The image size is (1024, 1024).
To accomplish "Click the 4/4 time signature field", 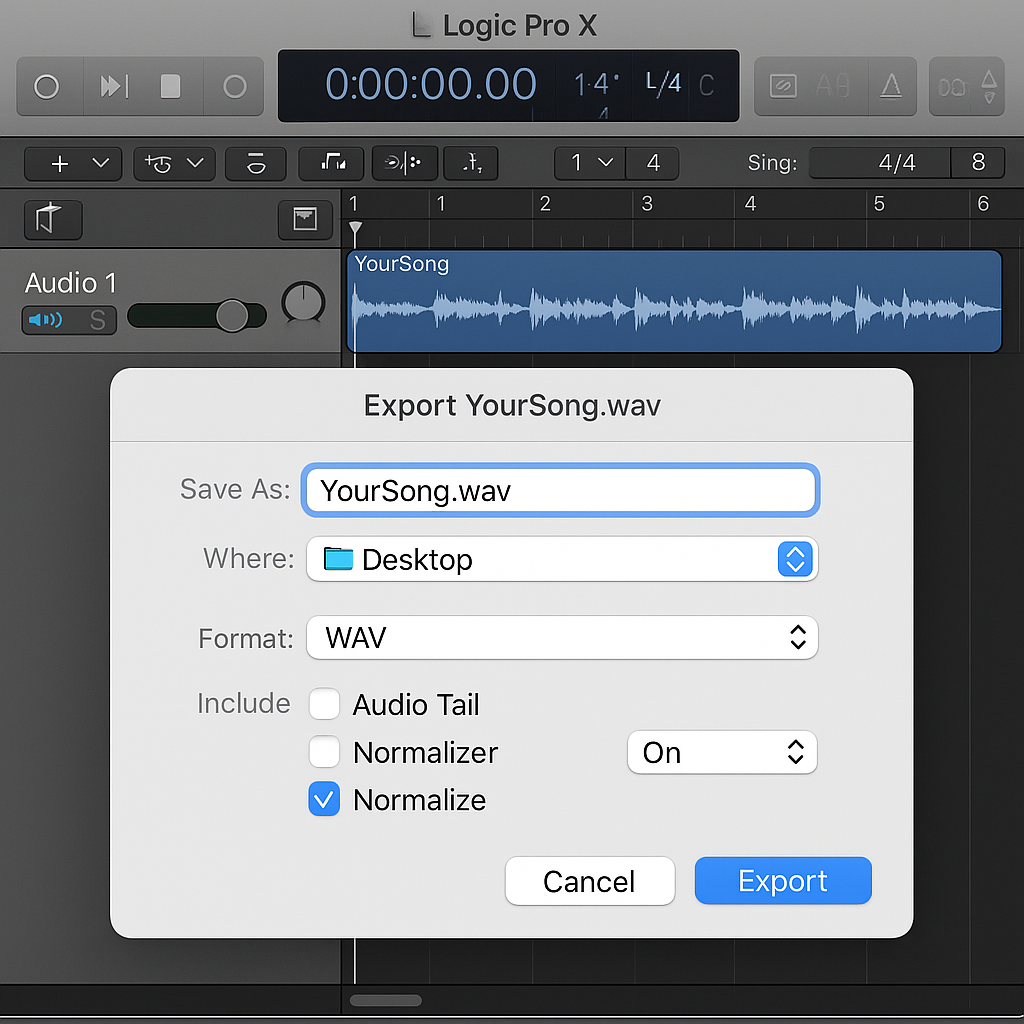I will click(x=880, y=162).
